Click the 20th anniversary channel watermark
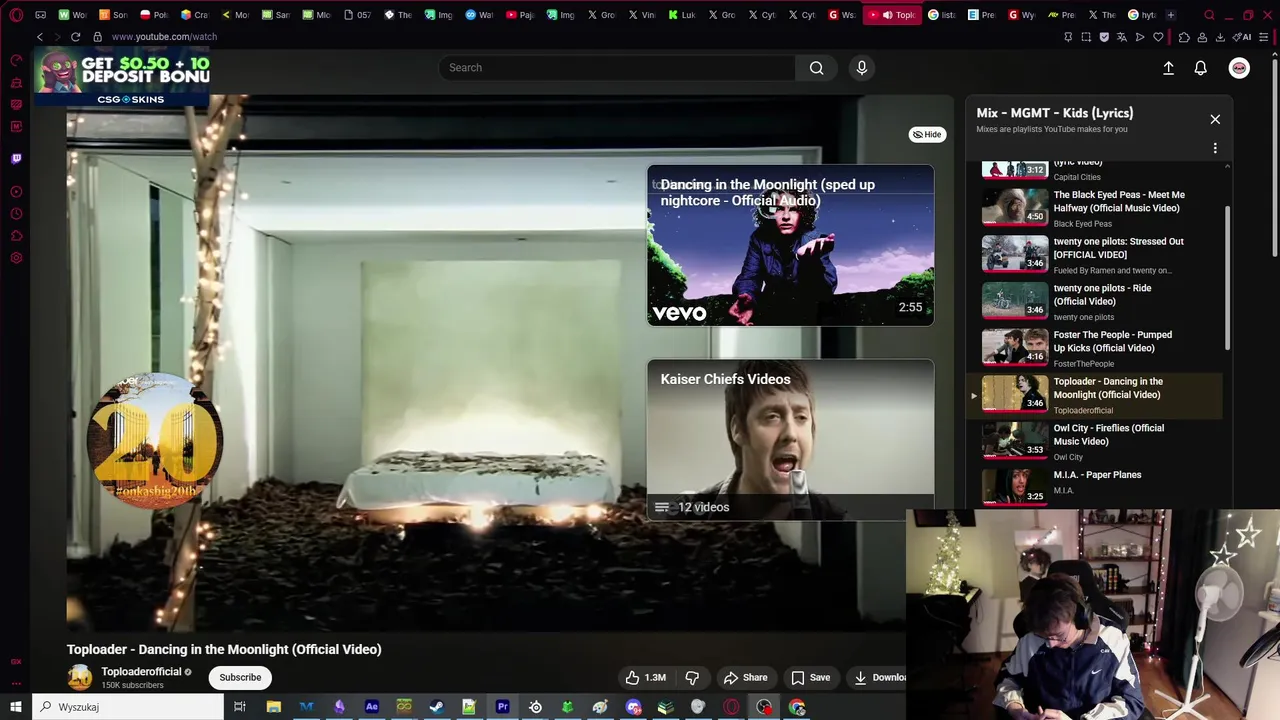The width and height of the screenshot is (1280, 720). [x=155, y=440]
